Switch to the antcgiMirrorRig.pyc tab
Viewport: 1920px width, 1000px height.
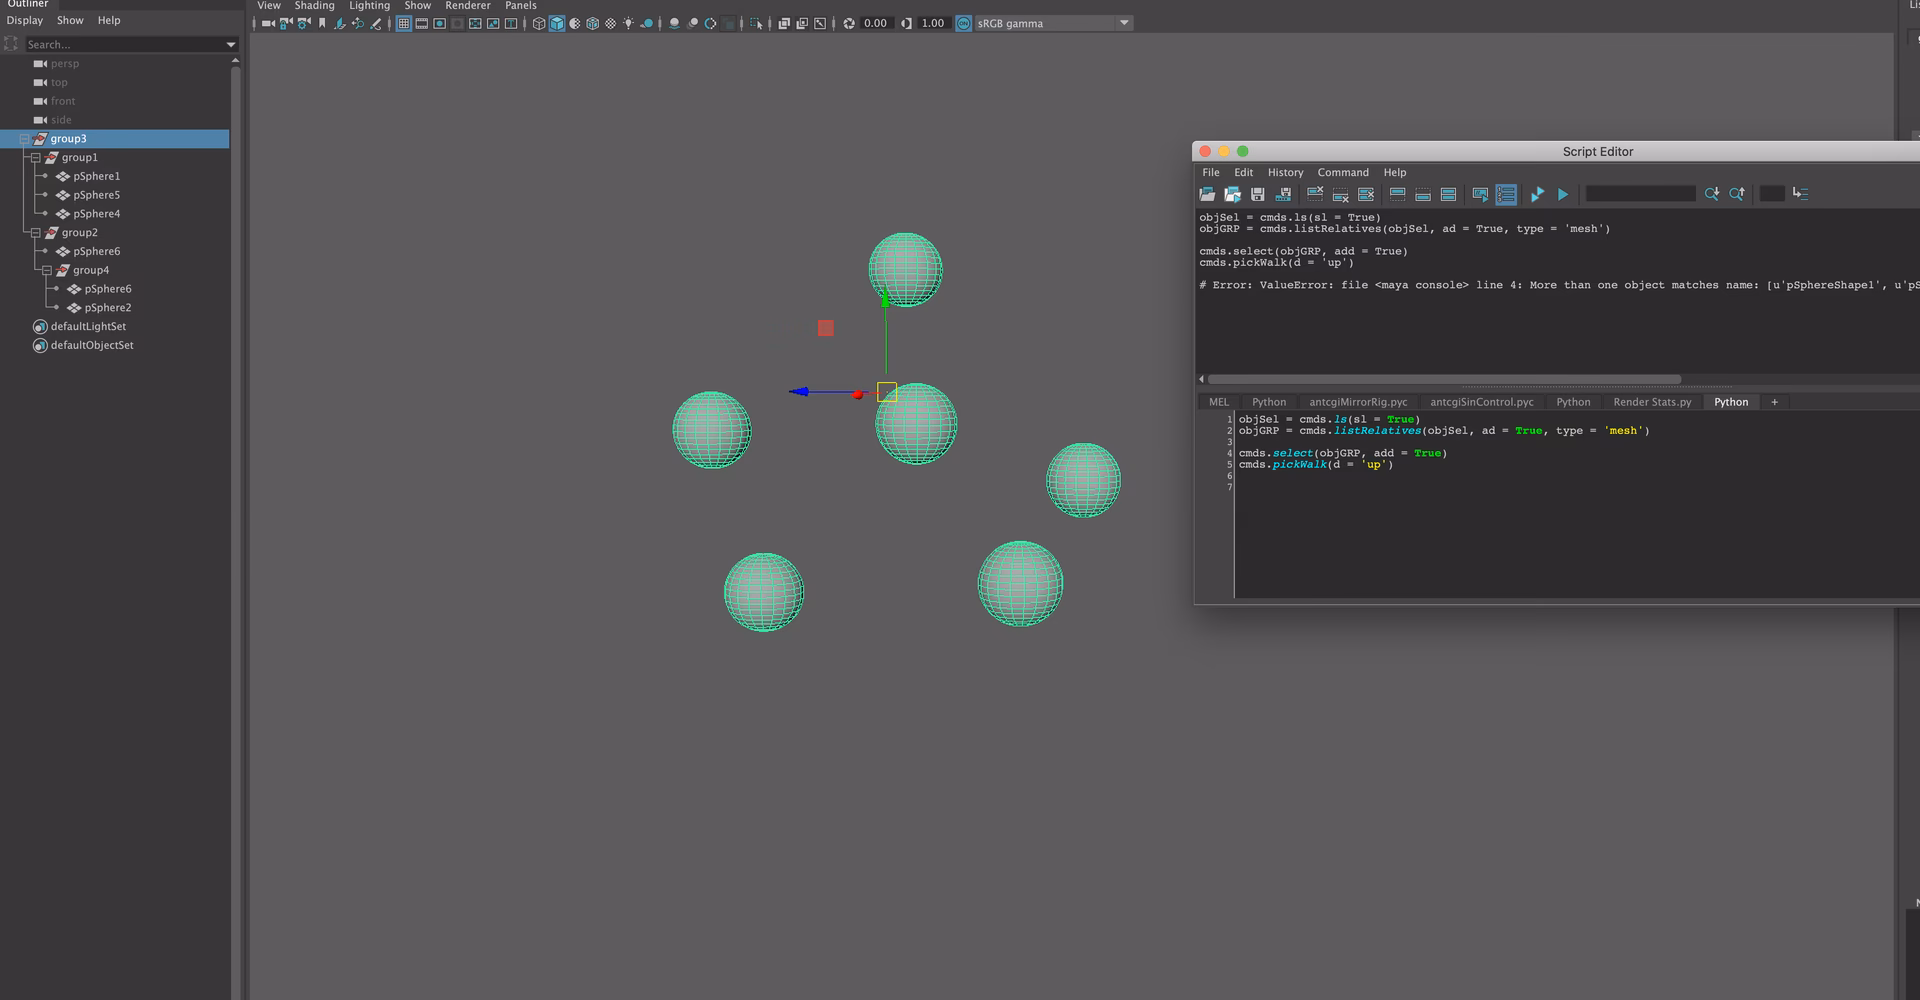coord(1358,403)
